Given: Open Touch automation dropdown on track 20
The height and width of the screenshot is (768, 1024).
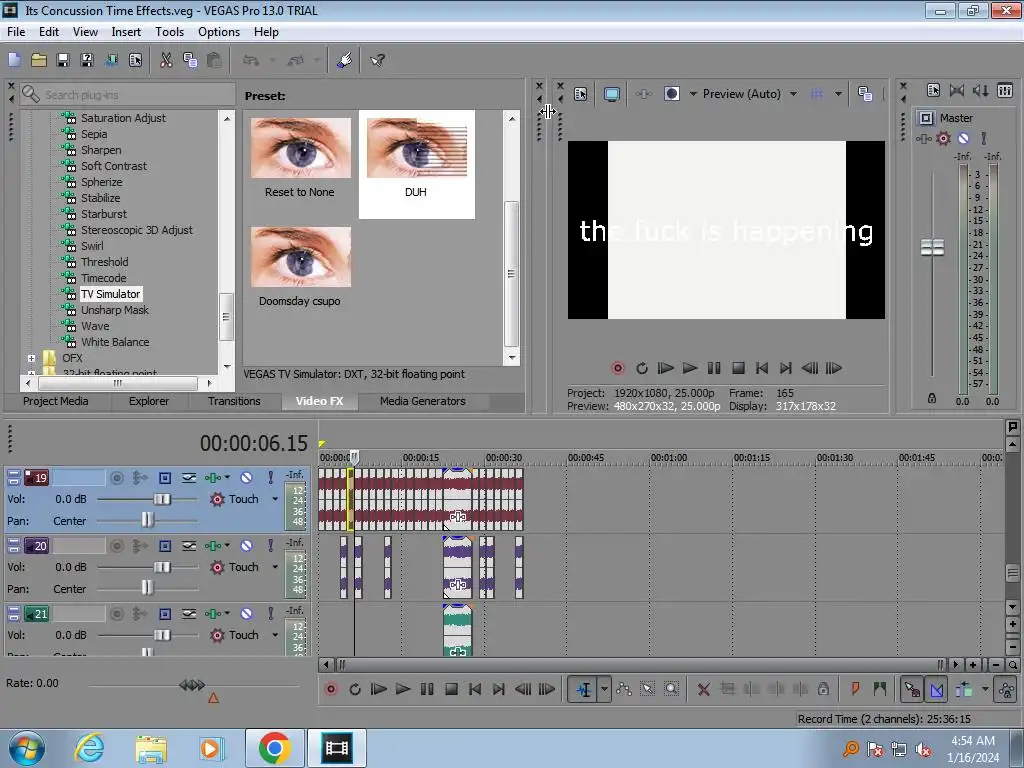Looking at the screenshot, I should click(275, 567).
